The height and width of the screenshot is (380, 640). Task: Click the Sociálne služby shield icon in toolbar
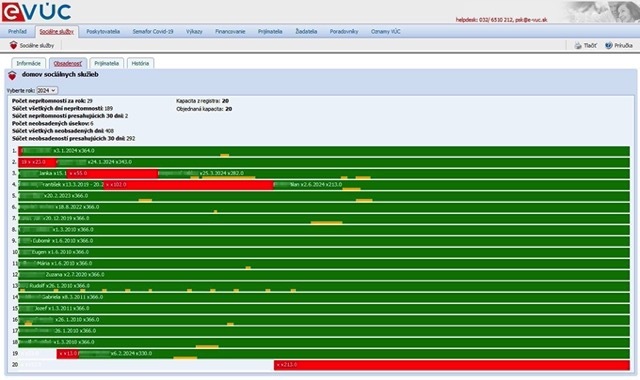coord(13,45)
